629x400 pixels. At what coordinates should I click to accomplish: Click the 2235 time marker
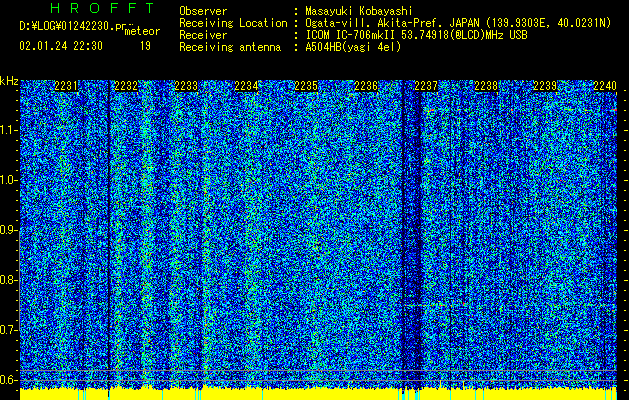click(306, 86)
